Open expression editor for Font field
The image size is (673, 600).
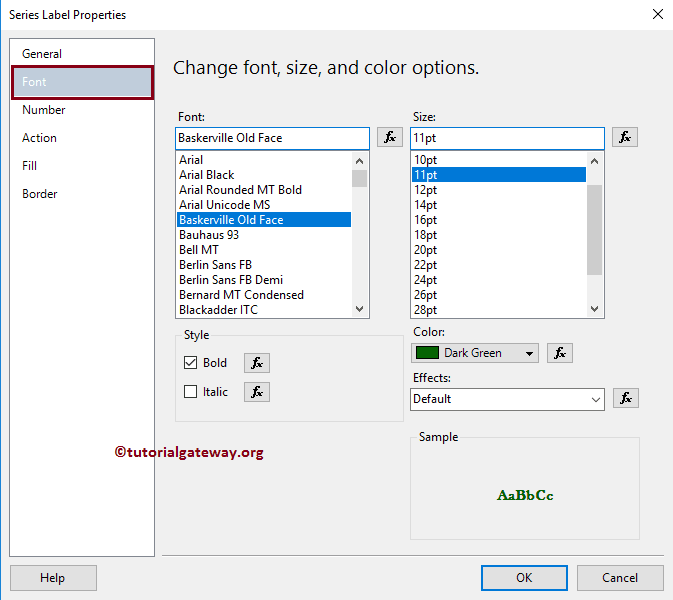click(x=390, y=137)
